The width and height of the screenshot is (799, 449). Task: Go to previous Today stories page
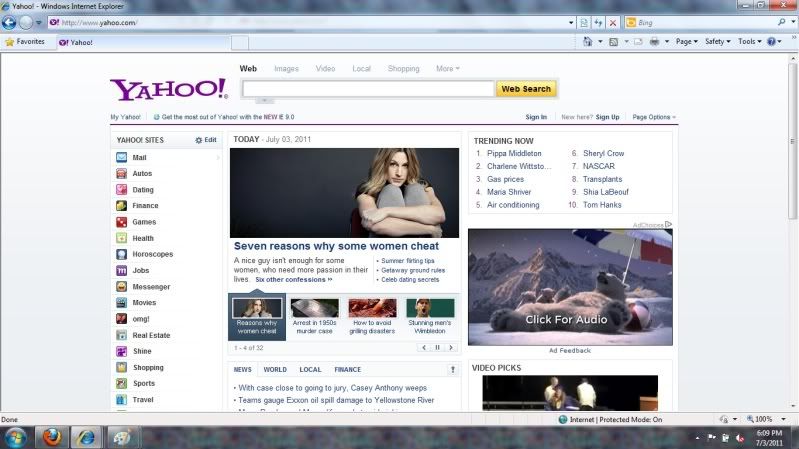424,348
